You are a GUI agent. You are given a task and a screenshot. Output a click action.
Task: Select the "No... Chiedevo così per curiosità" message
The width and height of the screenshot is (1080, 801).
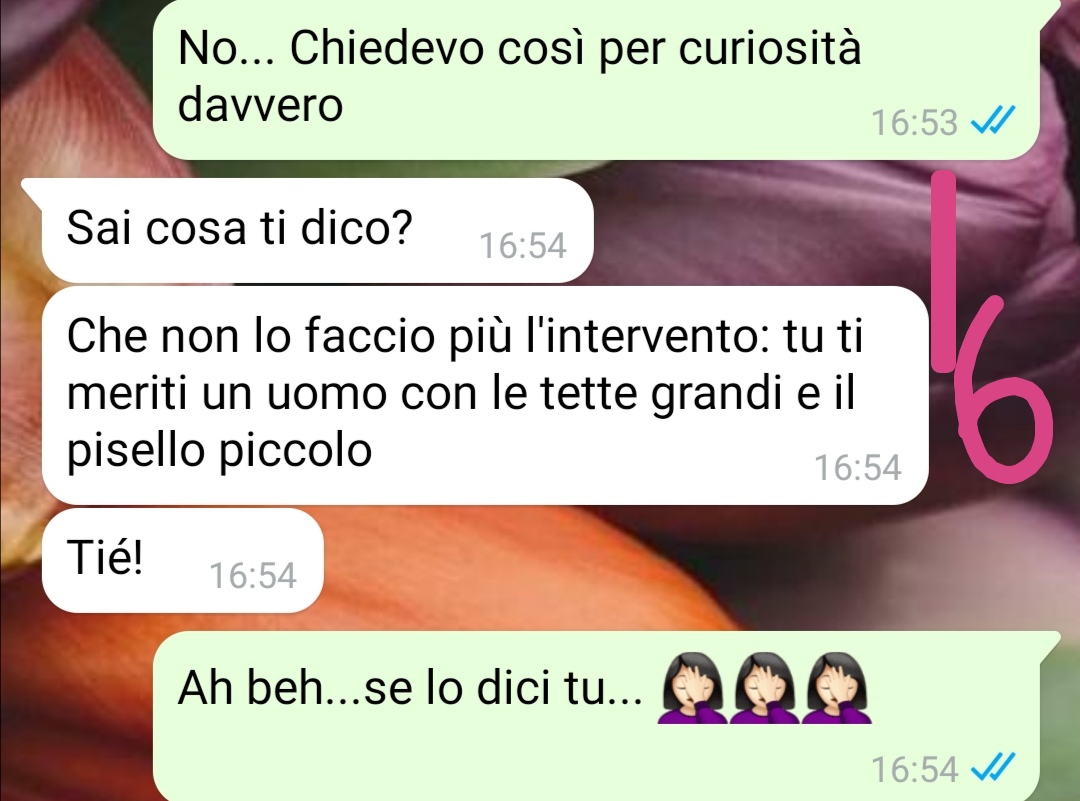(x=596, y=79)
